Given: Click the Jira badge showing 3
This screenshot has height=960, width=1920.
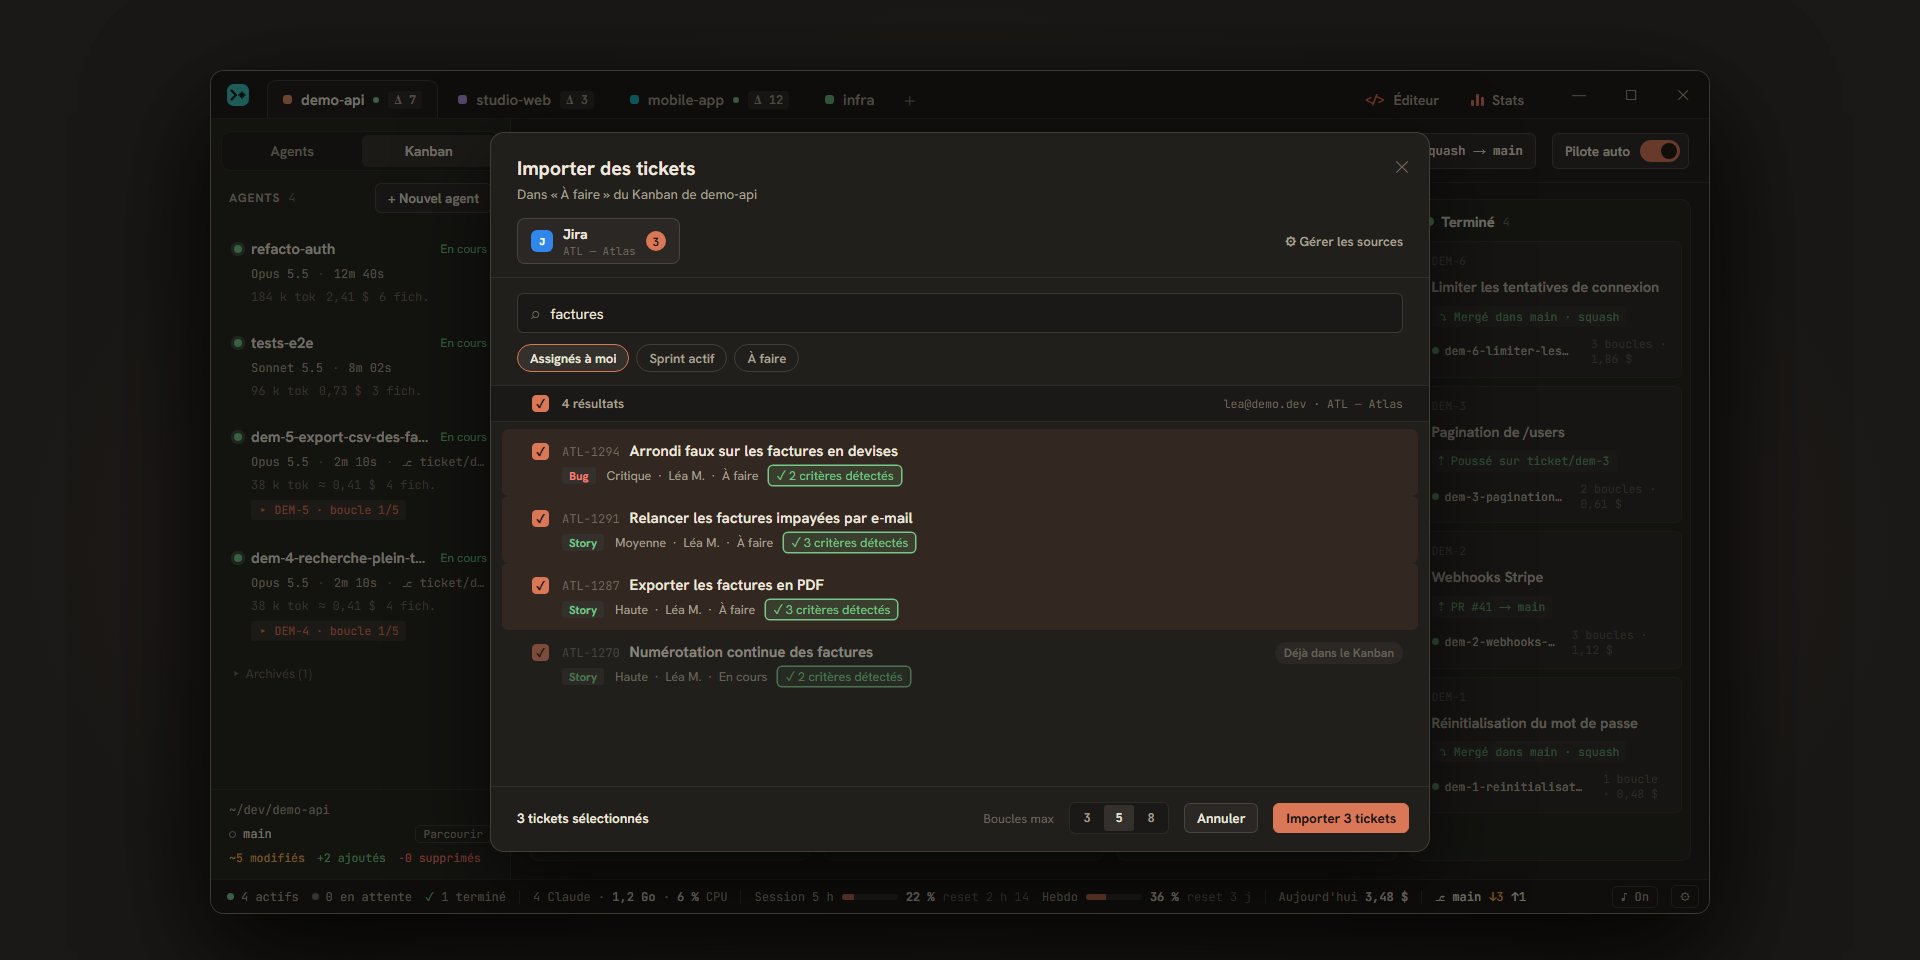Looking at the screenshot, I should click(x=656, y=241).
